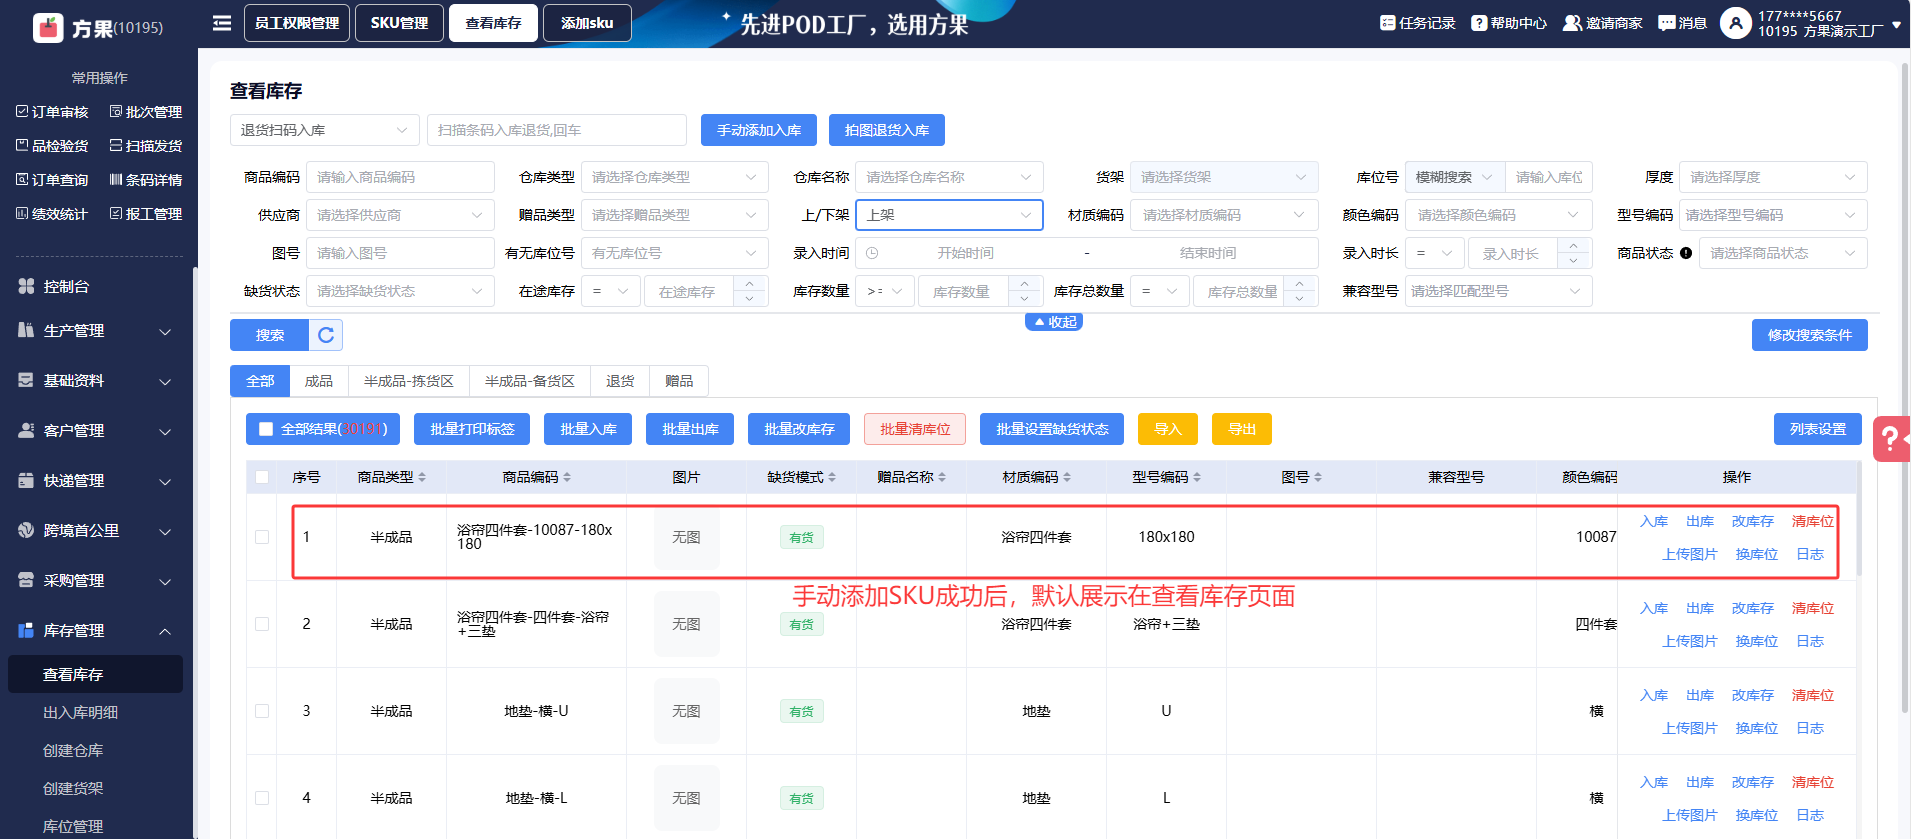Viewport: 1911px width, 839px height.
Task: Switch to the 赠品 tab
Action: tap(679, 381)
